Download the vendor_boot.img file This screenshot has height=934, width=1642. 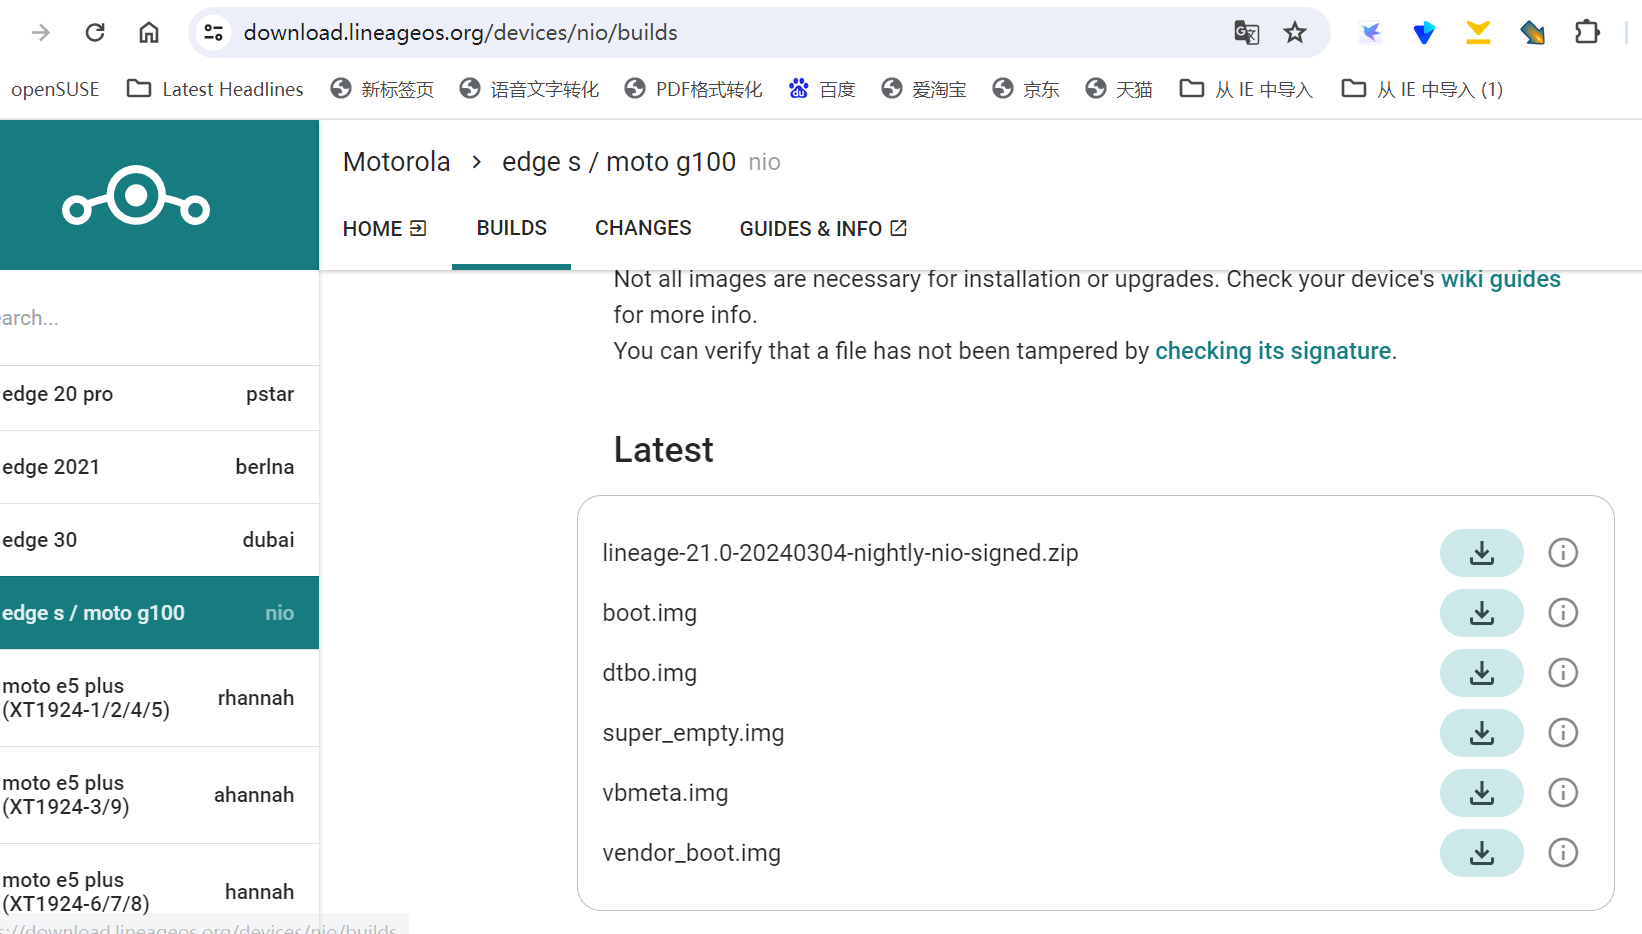[1481, 853]
